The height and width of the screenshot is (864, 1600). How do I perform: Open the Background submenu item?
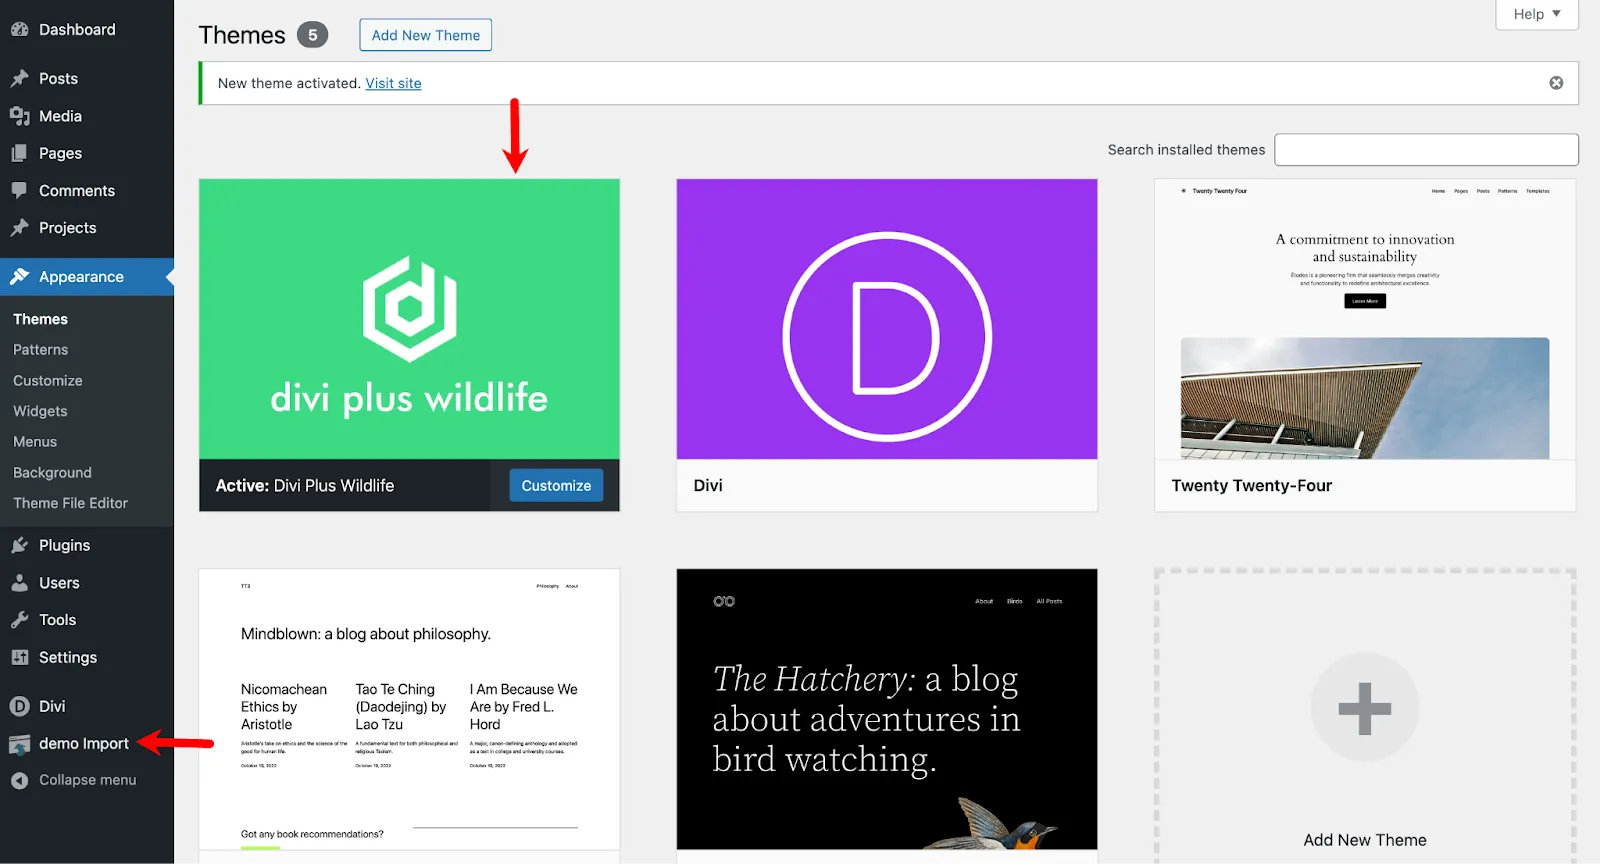click(52, 473)
